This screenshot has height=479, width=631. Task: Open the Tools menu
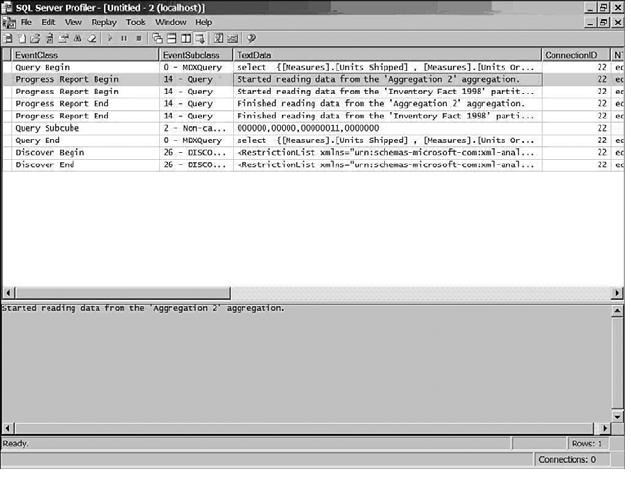[x=135, y=22]
